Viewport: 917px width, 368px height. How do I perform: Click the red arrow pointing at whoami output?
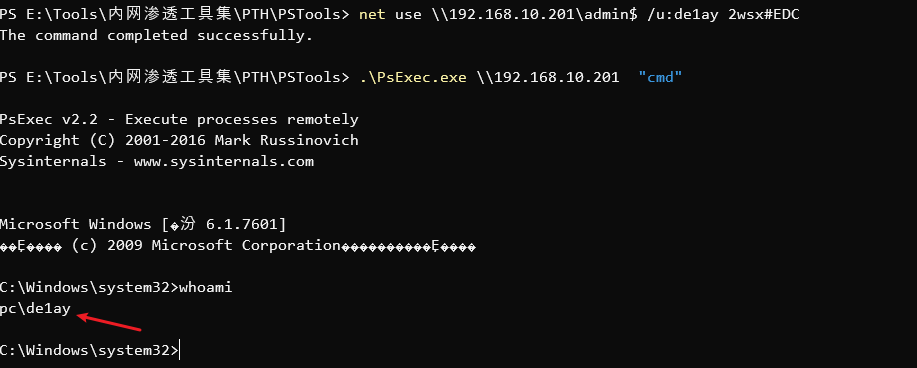click(109, 321)
